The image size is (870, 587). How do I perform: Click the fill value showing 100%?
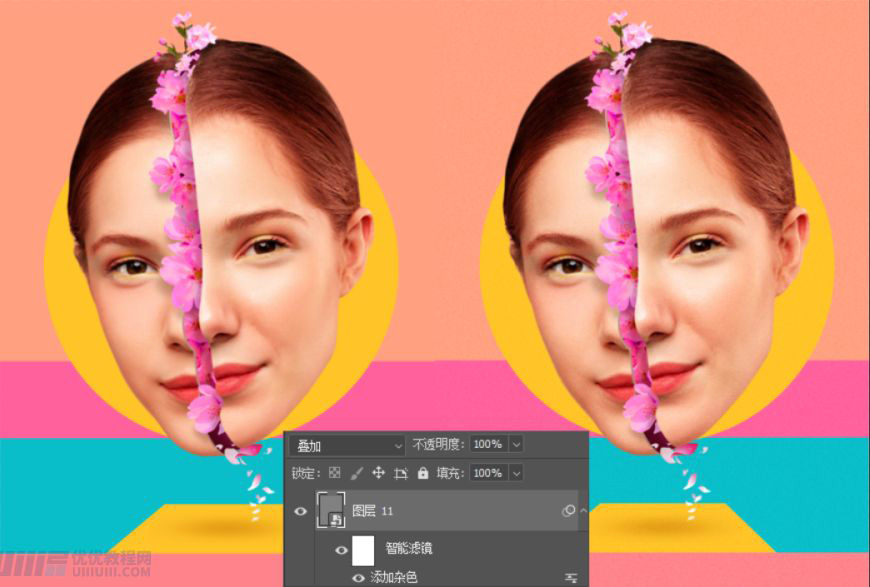pyautogui.click(x=485, y=473)
